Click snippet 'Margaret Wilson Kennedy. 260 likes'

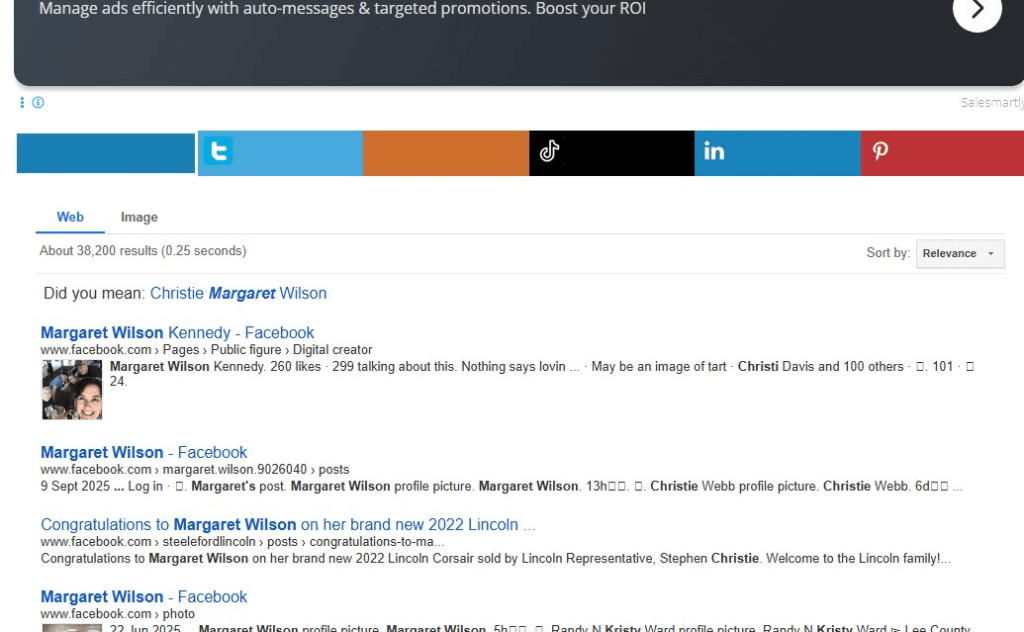pyautogui.click(x=542, y=373)
